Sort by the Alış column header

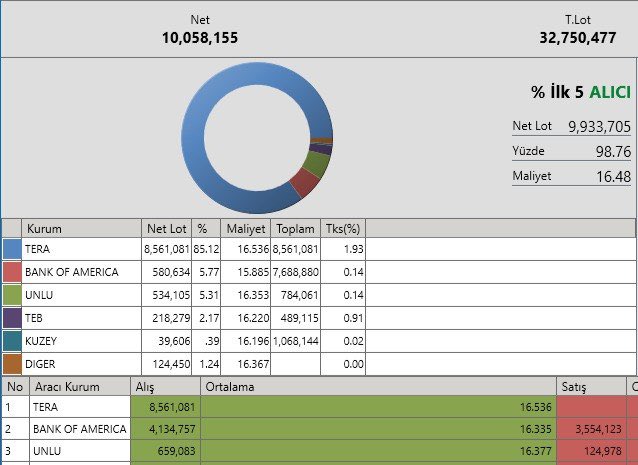tap(165, 386)
